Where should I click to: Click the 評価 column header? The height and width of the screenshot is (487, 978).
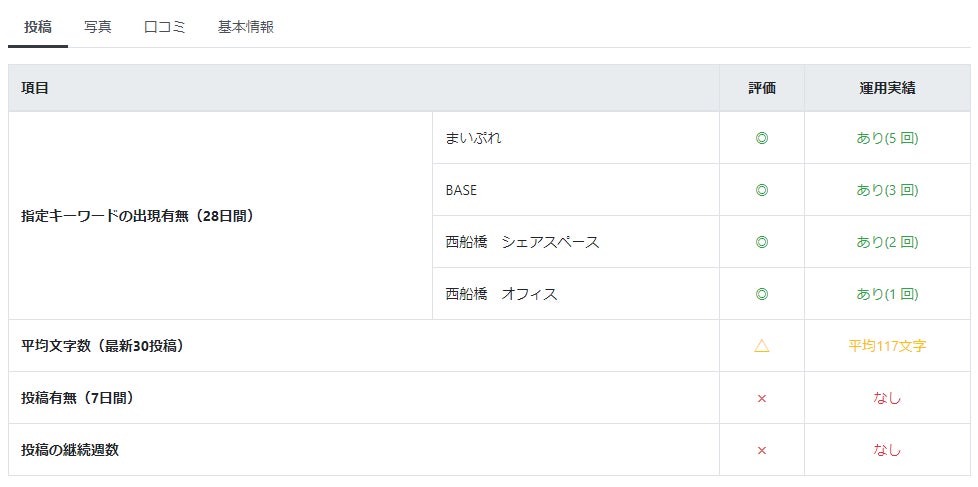pyautogui.click(x=762, y=88)
